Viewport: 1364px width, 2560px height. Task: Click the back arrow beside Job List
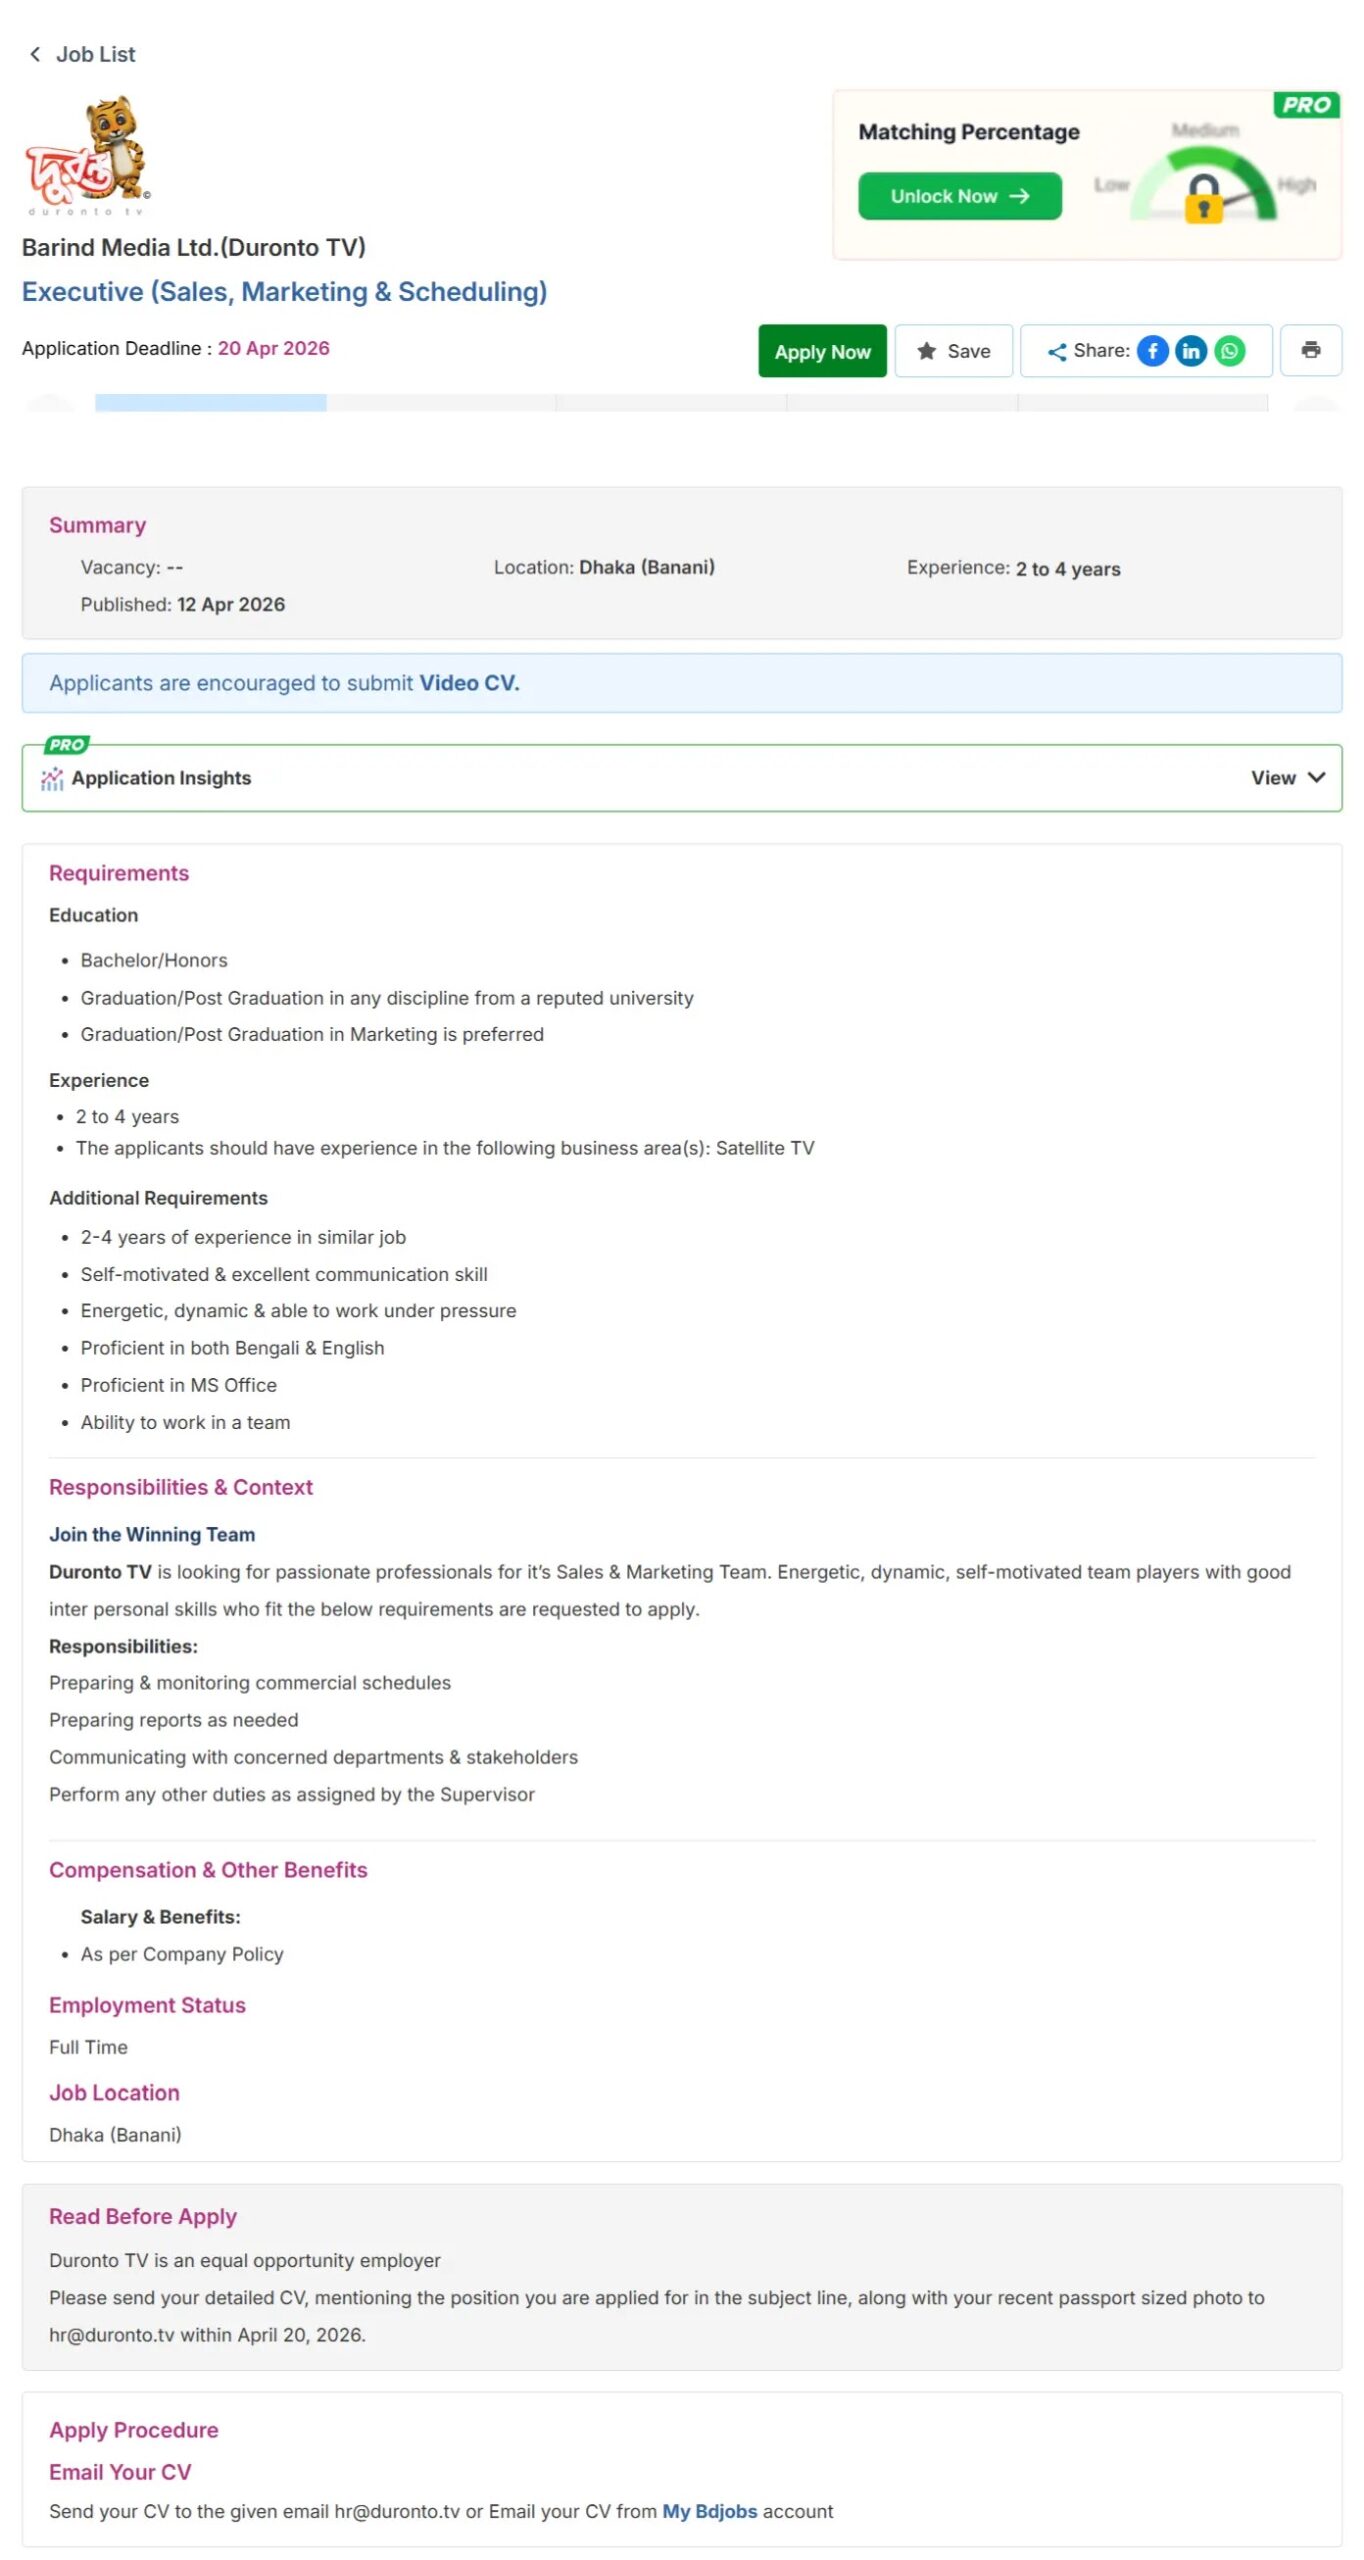click(35, 54)
